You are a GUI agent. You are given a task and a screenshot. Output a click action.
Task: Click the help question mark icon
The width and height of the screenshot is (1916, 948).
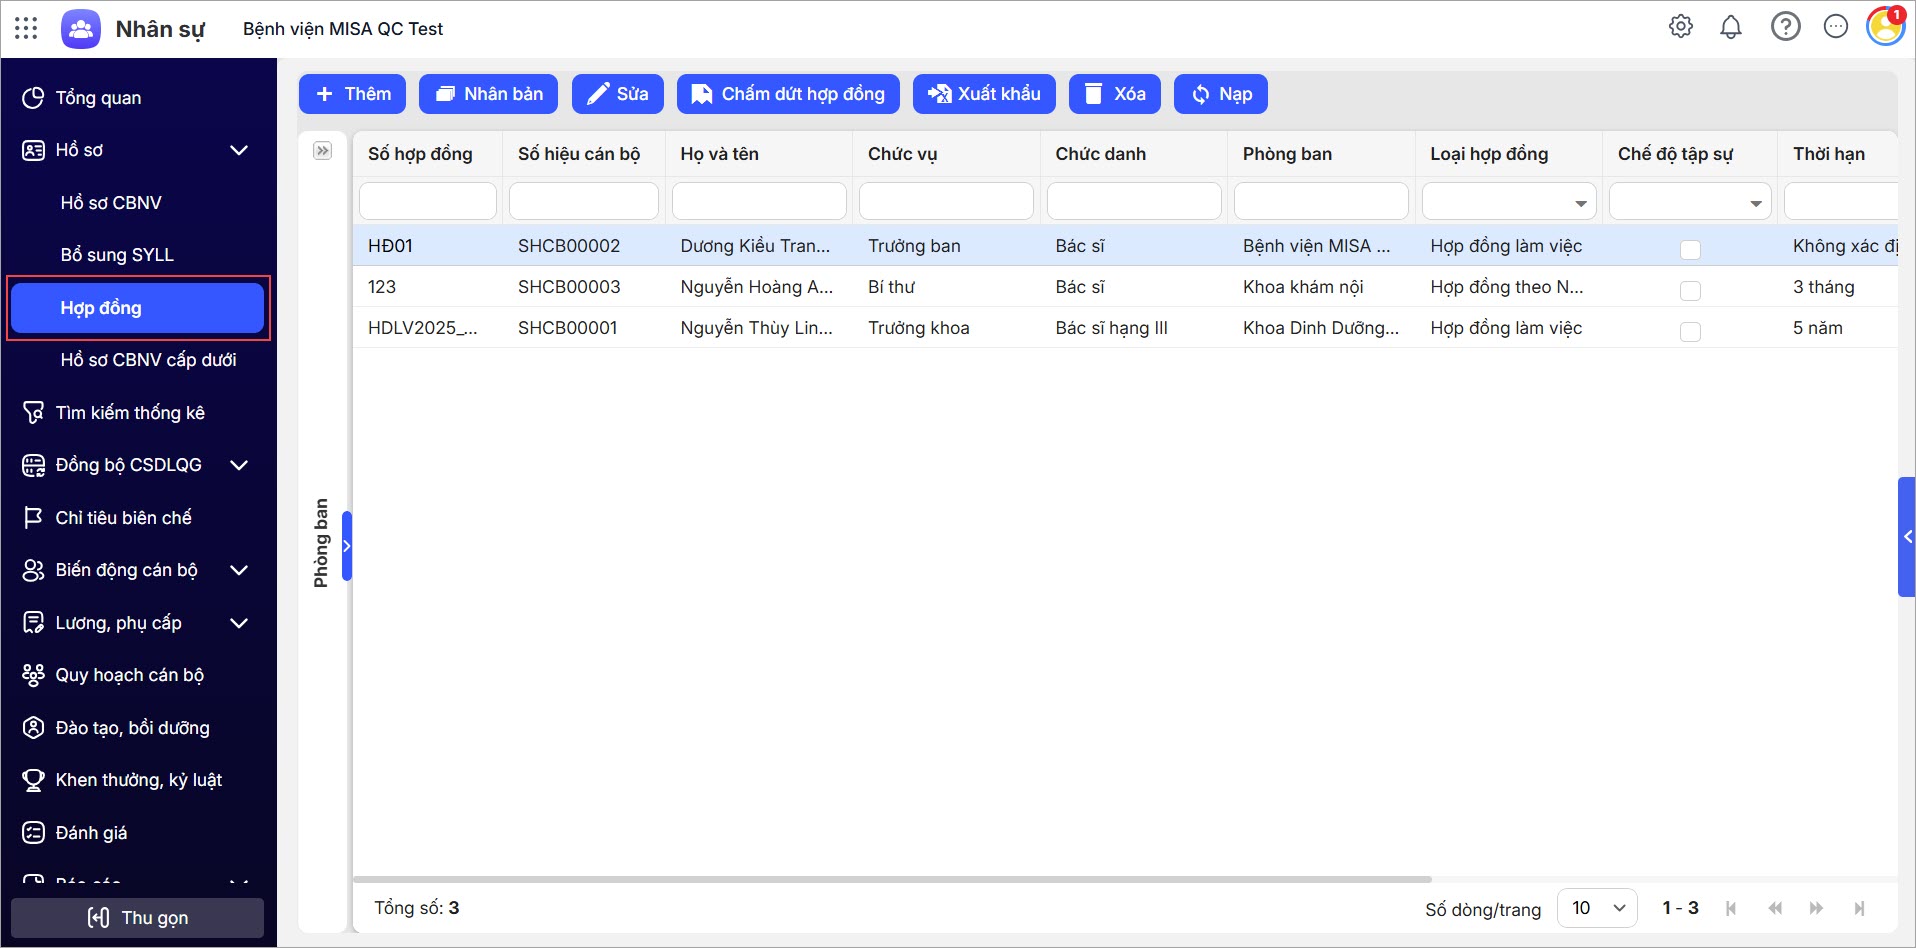coord(1785,27)
